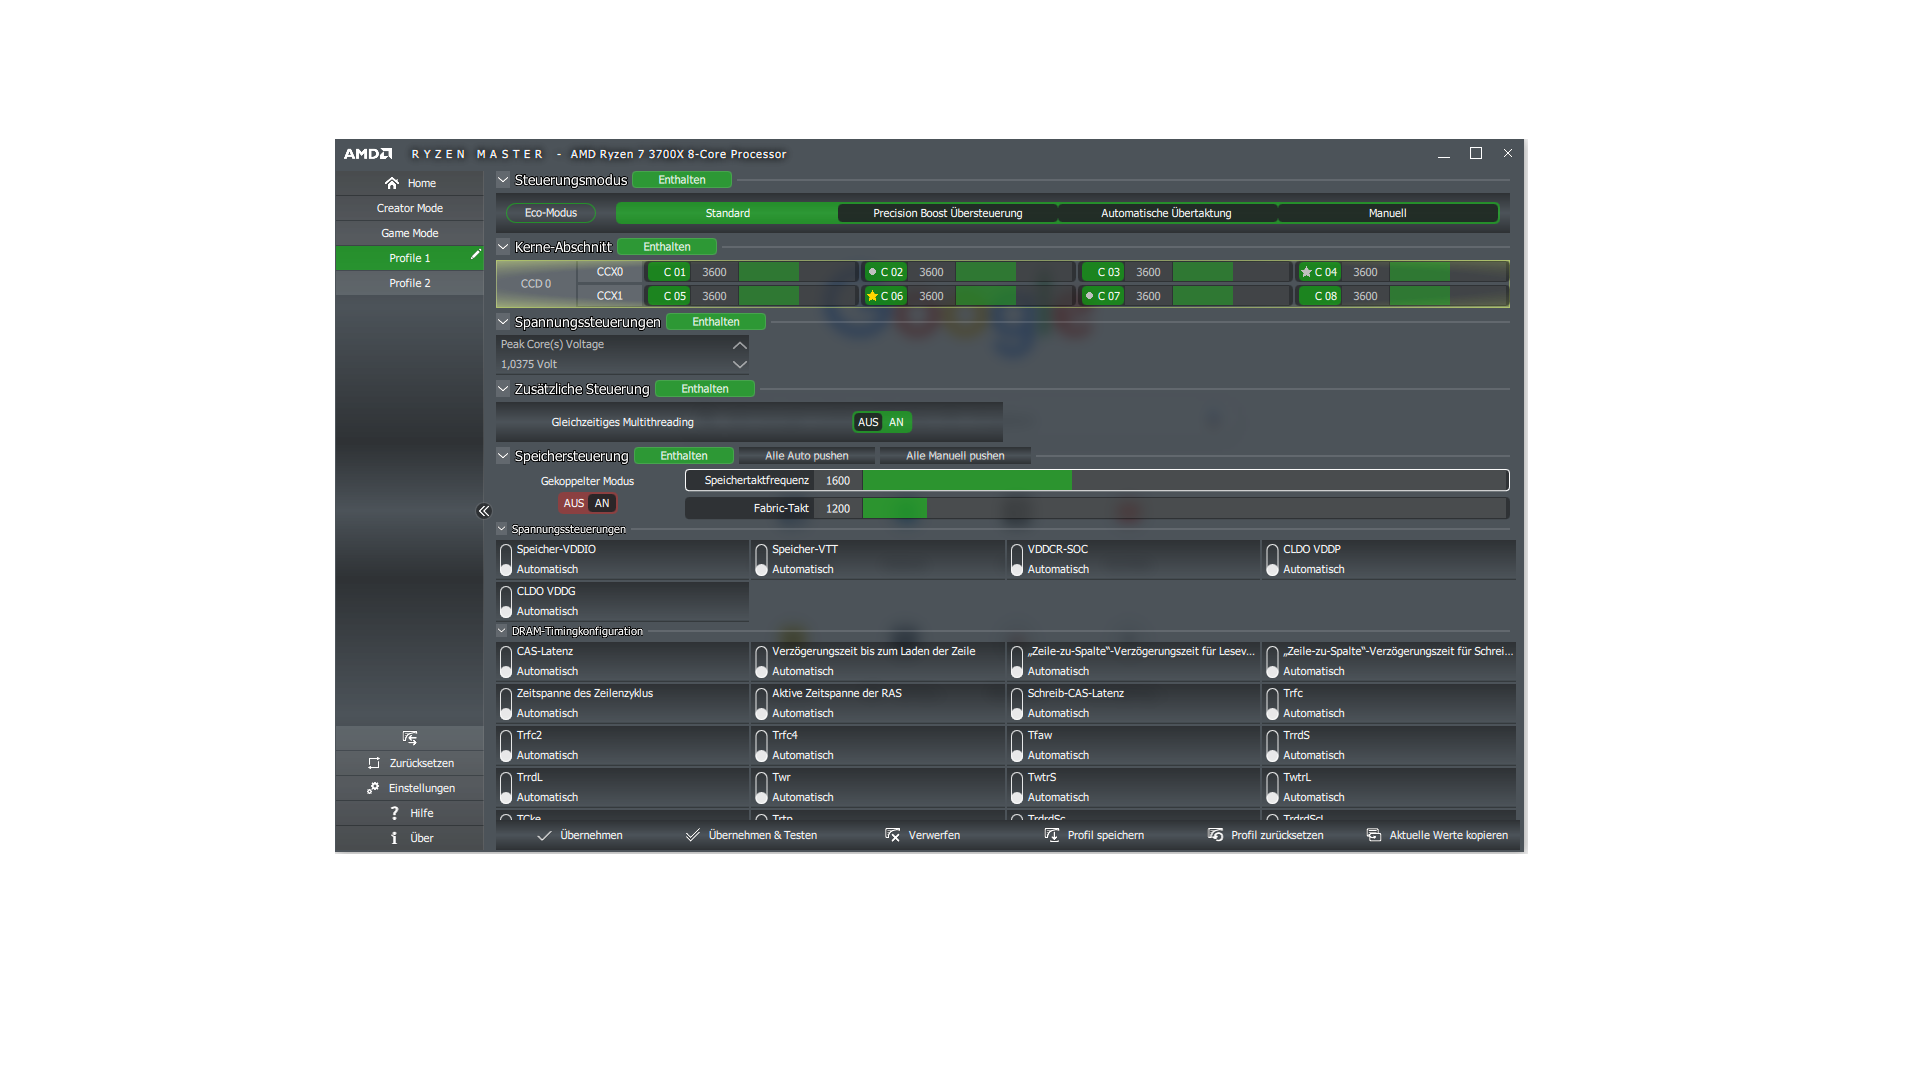1920x1080 pixels.
Task: Click the pencil edit icon on Profile 1
Action: click(x=476, y=255)
